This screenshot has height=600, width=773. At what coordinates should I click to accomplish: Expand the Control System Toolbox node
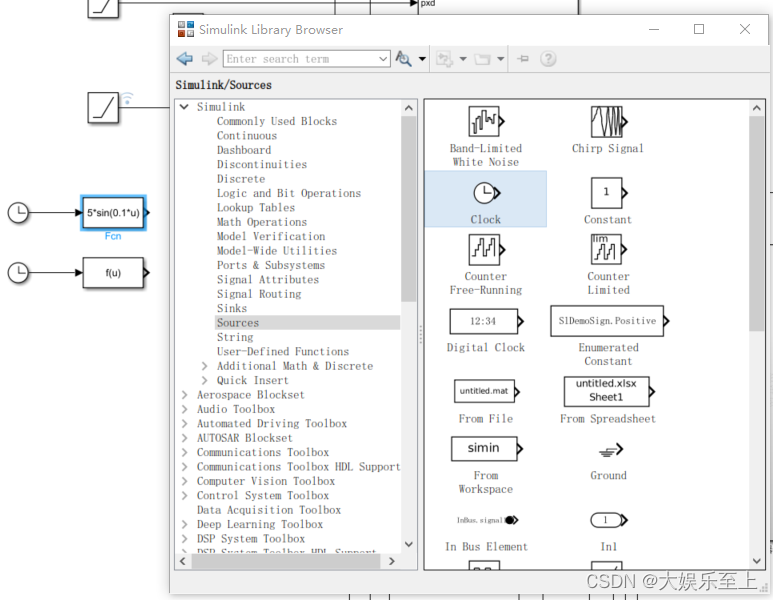(184, 495)
